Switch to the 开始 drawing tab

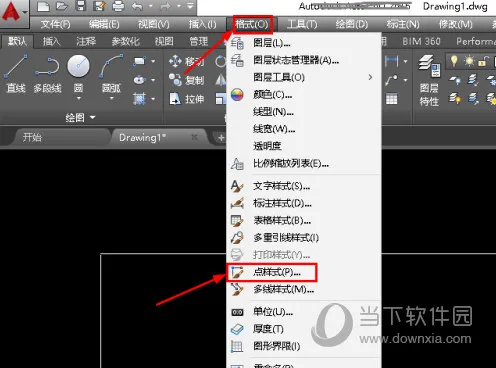pos(32,137)
